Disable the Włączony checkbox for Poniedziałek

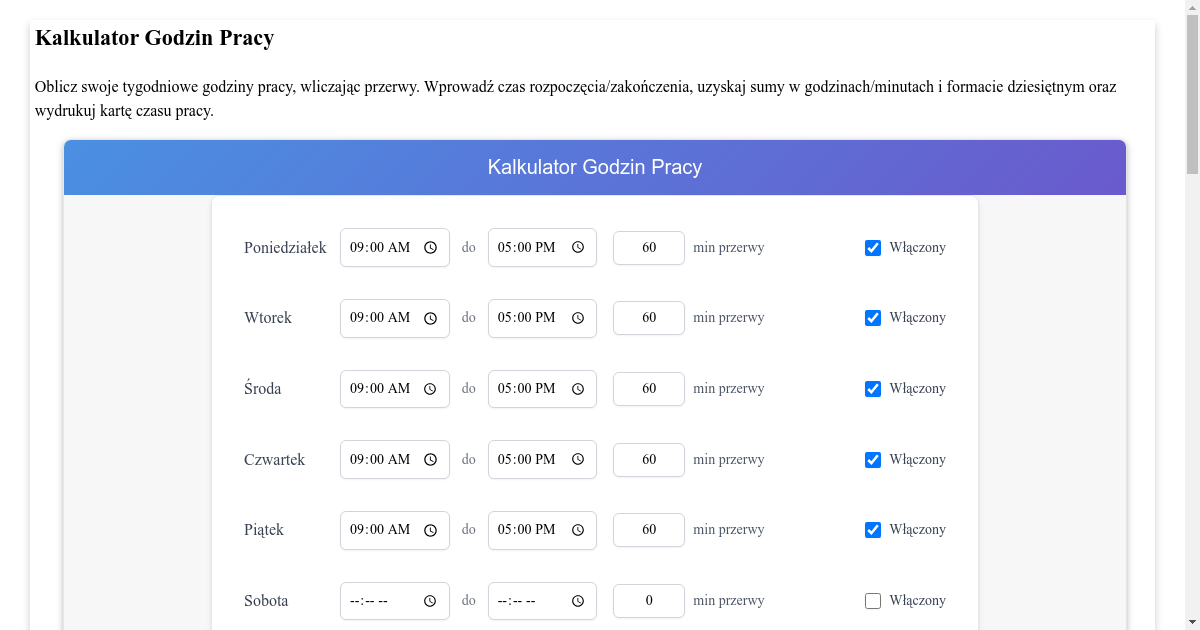click(873, 247)
